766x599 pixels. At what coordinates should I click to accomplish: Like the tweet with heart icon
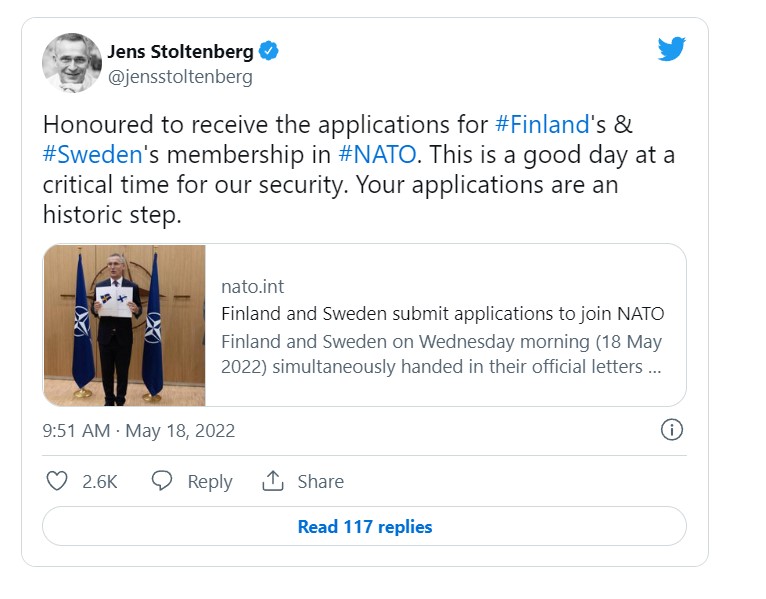coord(57,481)
